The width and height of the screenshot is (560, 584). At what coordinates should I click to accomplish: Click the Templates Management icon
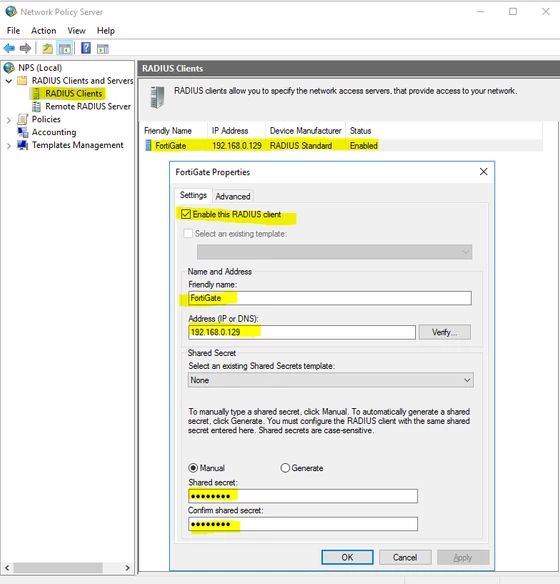point(23,145)
